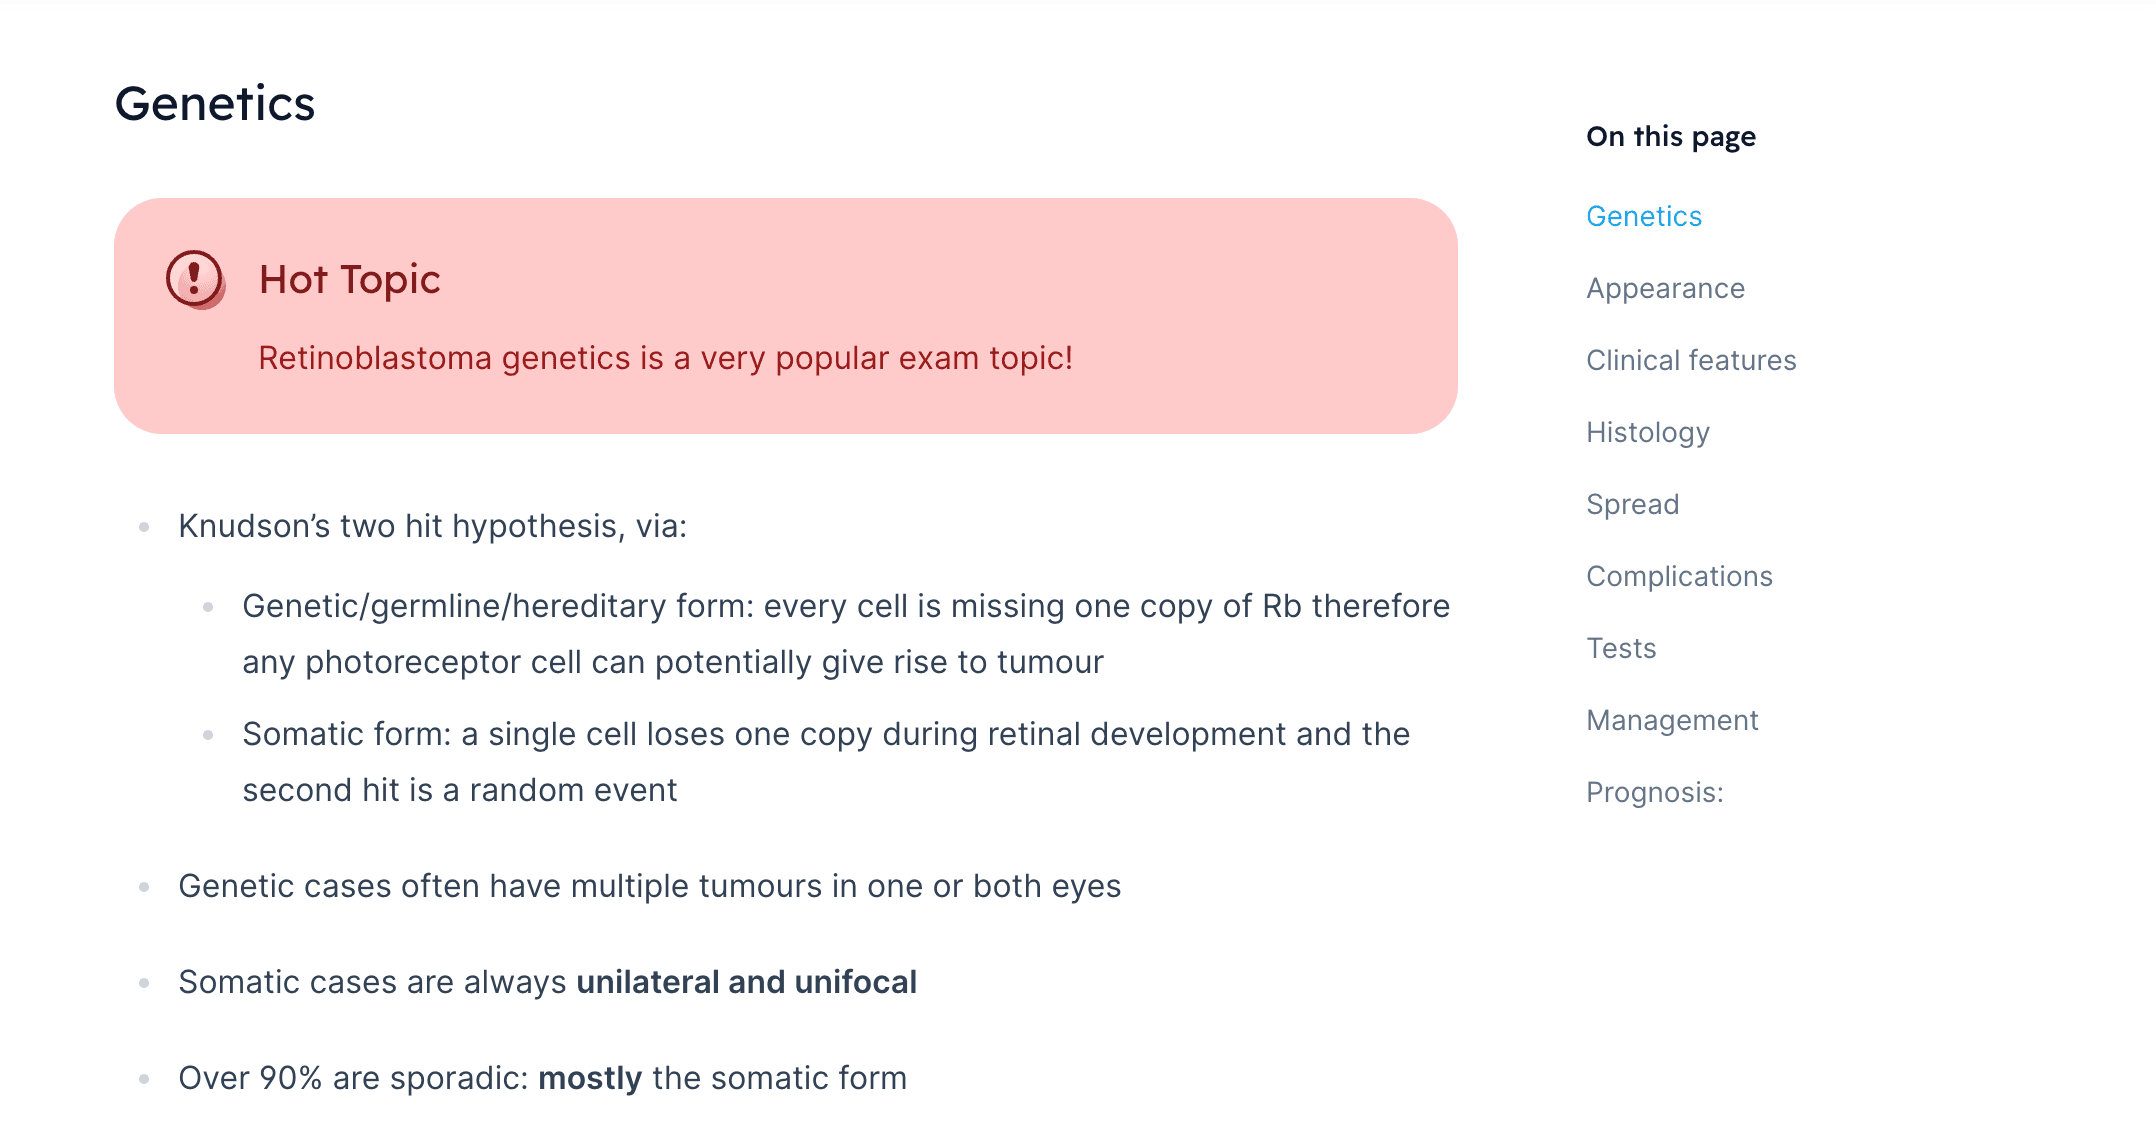This screenshot has height=1138, width=2156.
Task: Navigate to Histology in page contents
Action: pyautogui.click(x=1648, y=432)
